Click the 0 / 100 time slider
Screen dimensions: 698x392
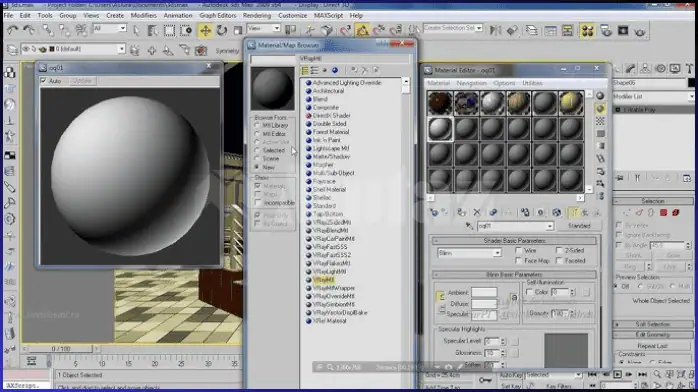click(x=61, y=349)
